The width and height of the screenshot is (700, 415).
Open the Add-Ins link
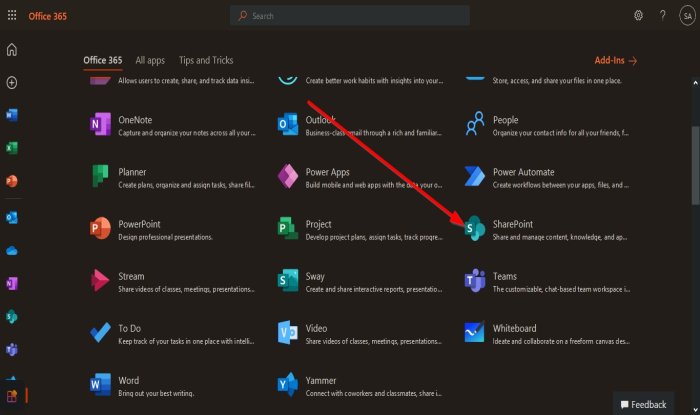pyautogui.click(x=616, y=60)
